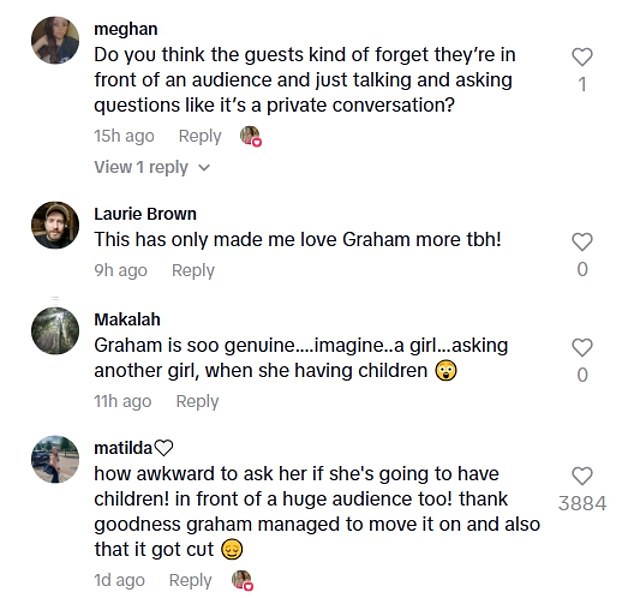
Task: Open Laurie Brown's profile avatar
Action: click(56, 226)
